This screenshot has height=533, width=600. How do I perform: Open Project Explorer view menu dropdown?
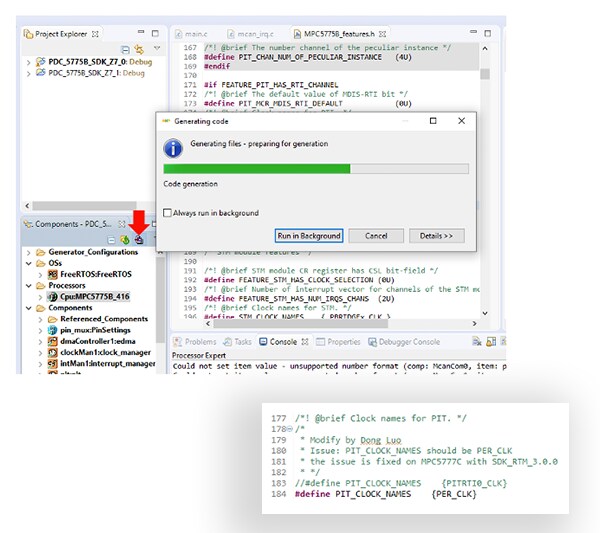tap(156, 48)
